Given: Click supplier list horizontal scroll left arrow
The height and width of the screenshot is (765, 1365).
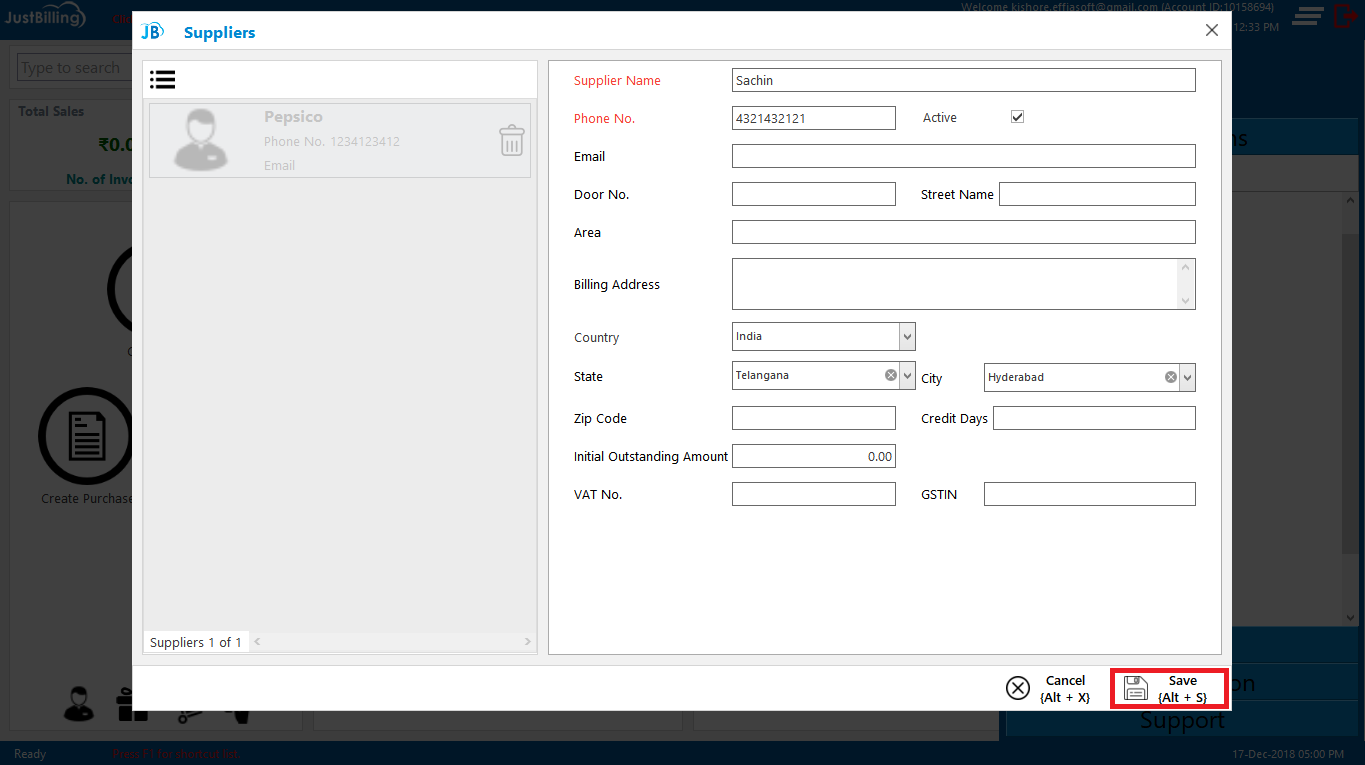Looking at the screenshot, I should (257, 642).
